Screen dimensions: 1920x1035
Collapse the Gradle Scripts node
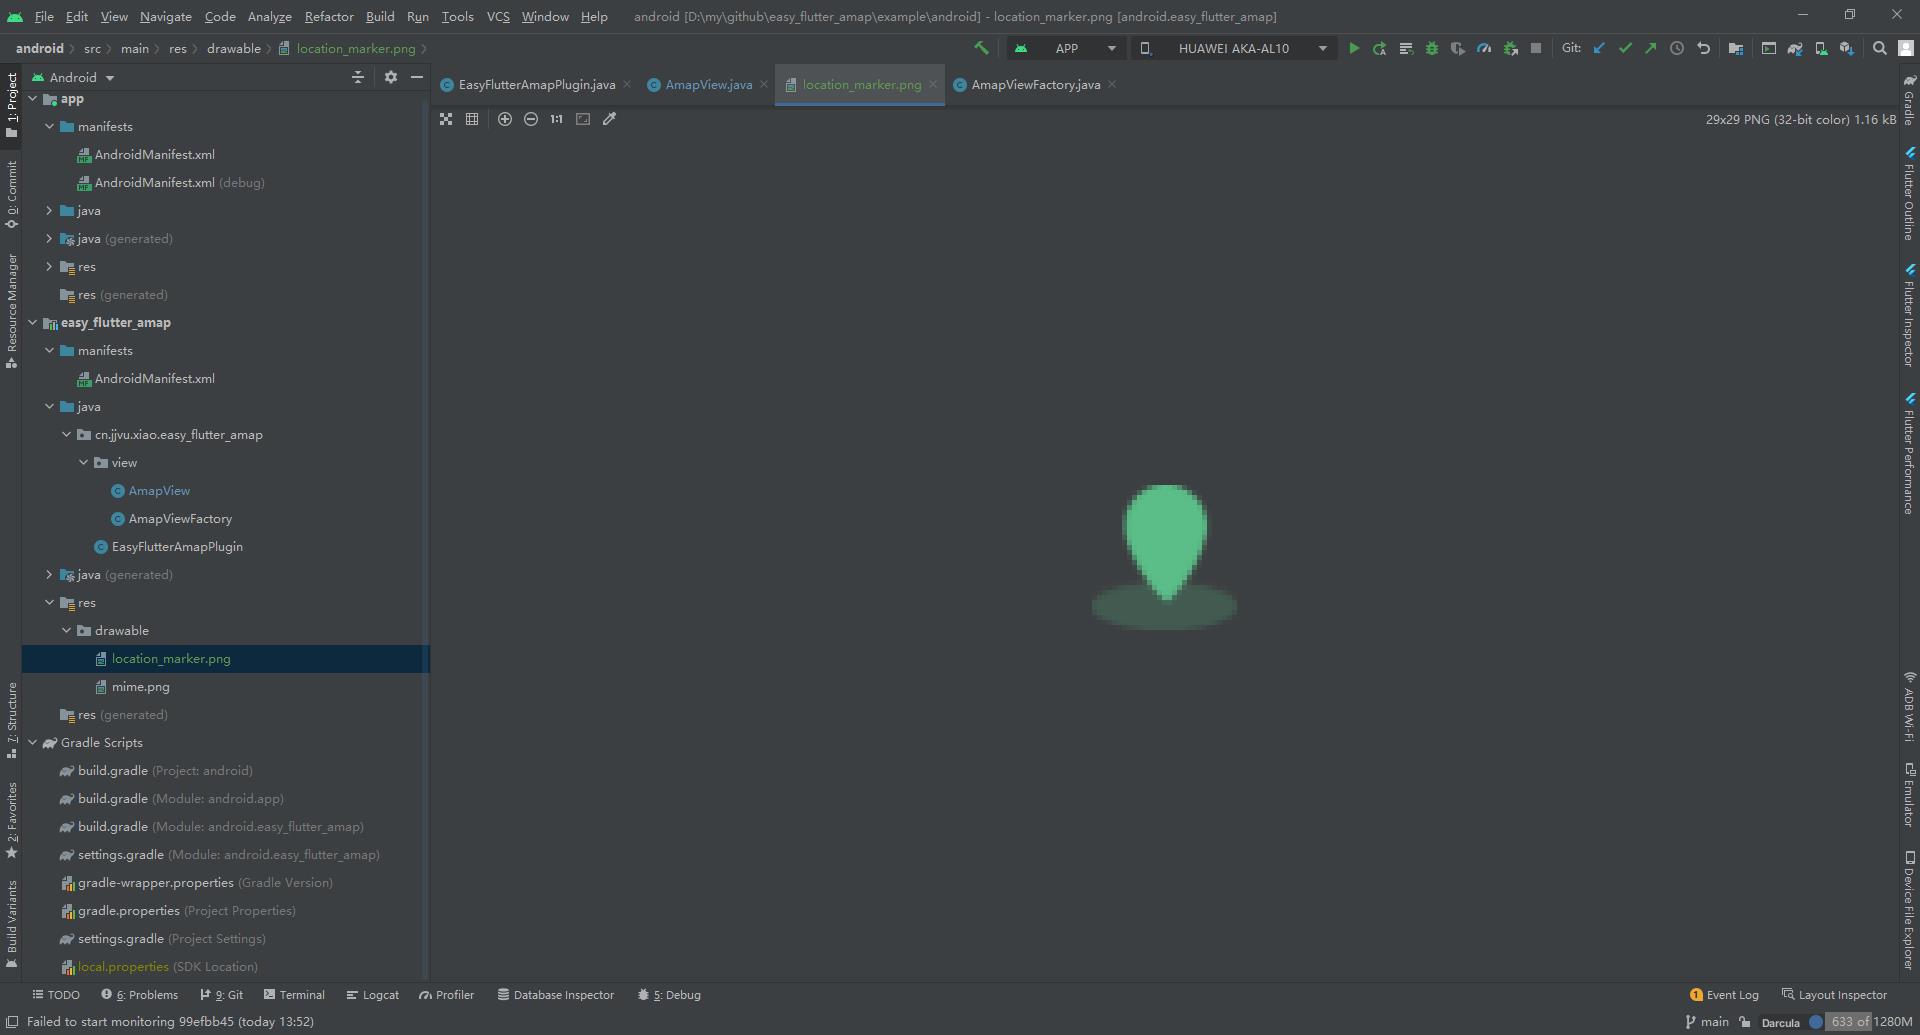tap(33, 743)
